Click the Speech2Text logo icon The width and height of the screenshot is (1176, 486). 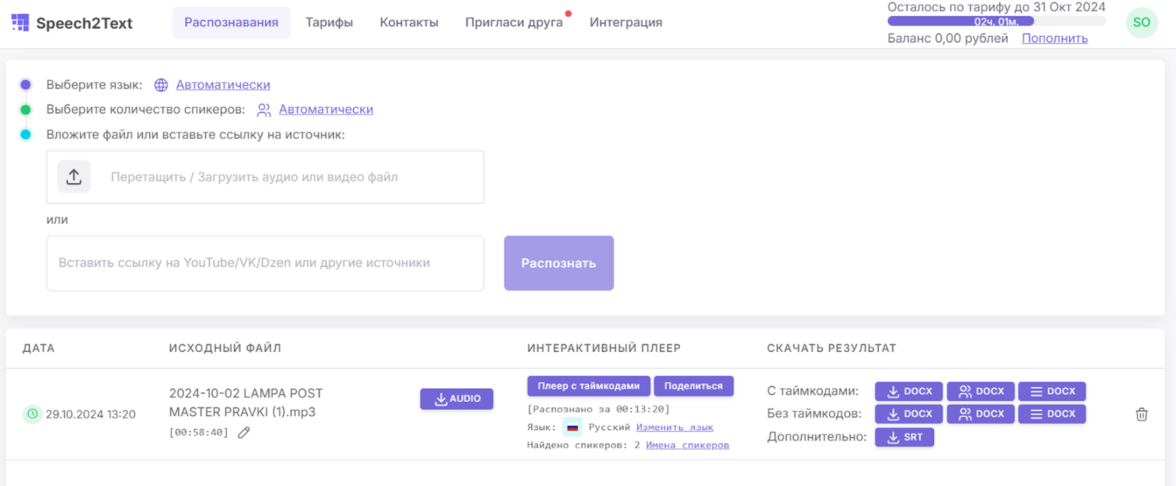20,22
